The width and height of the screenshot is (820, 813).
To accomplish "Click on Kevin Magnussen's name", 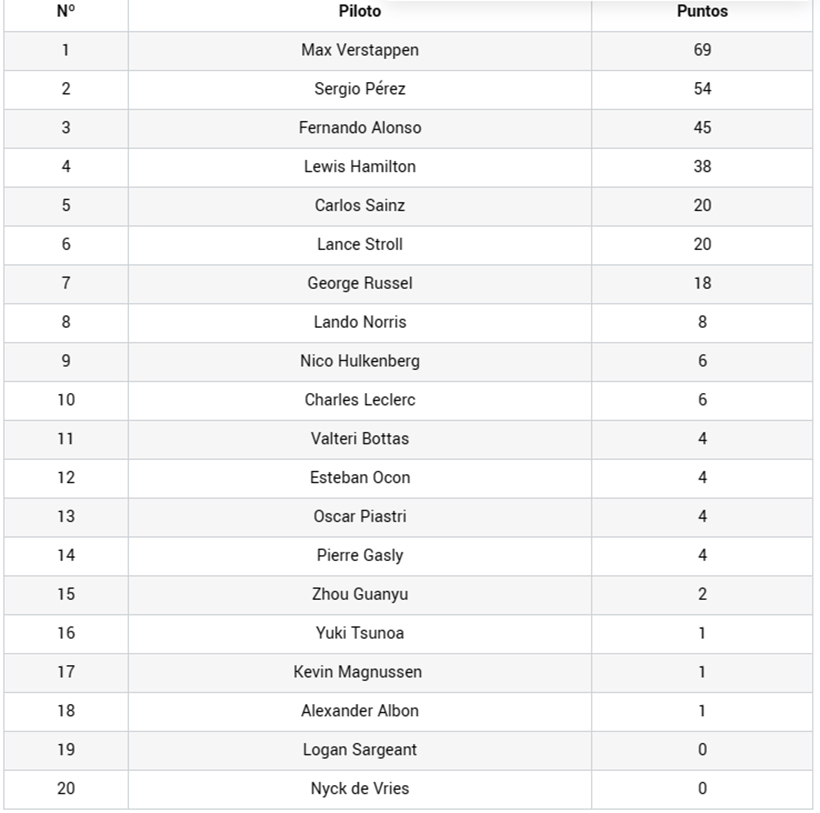I will point(357,672).
